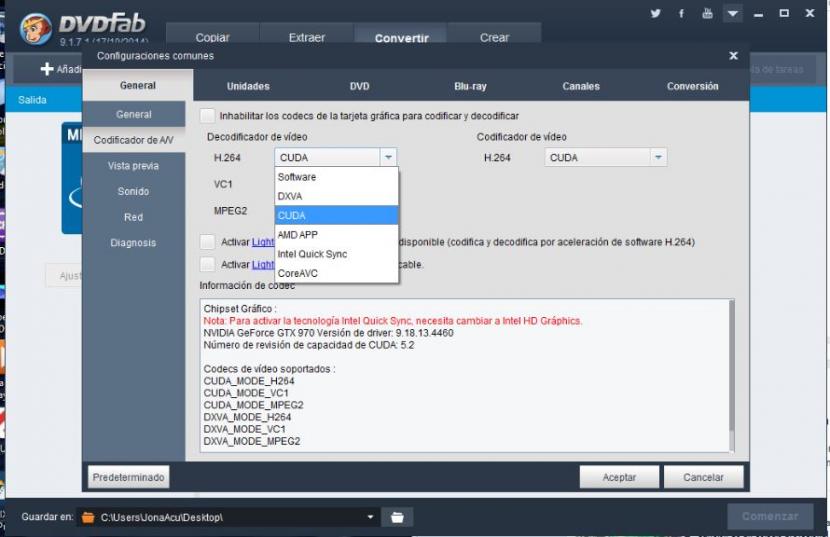Click the browse output folder icon

point(397,517)
